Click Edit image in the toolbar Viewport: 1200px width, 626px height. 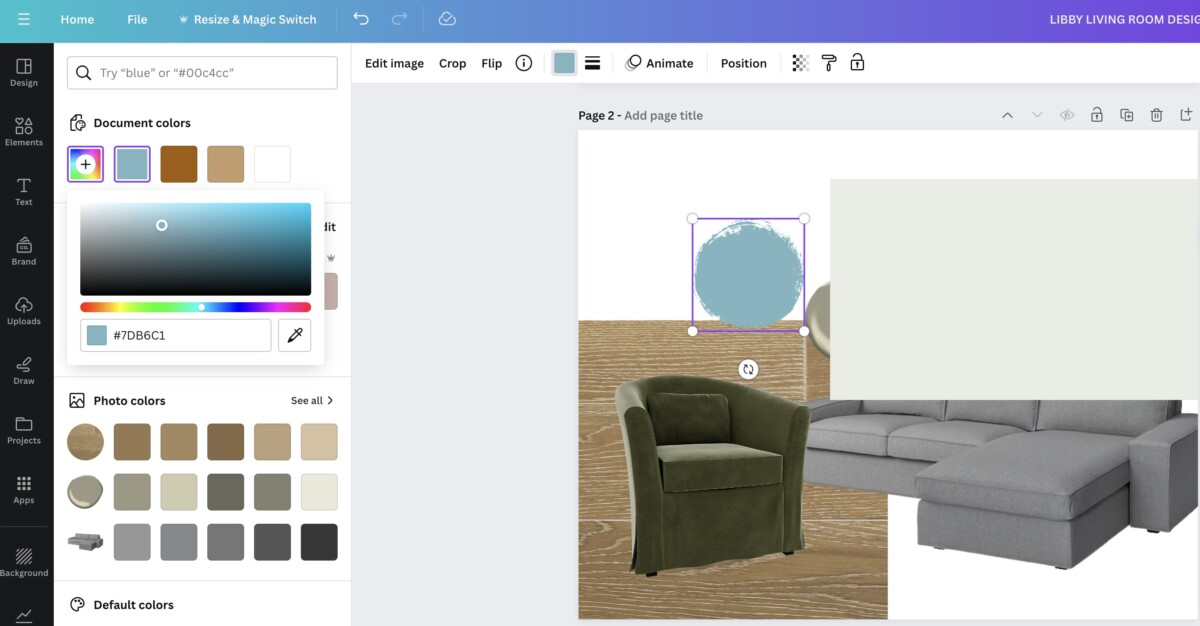click(x=393, y=62)
